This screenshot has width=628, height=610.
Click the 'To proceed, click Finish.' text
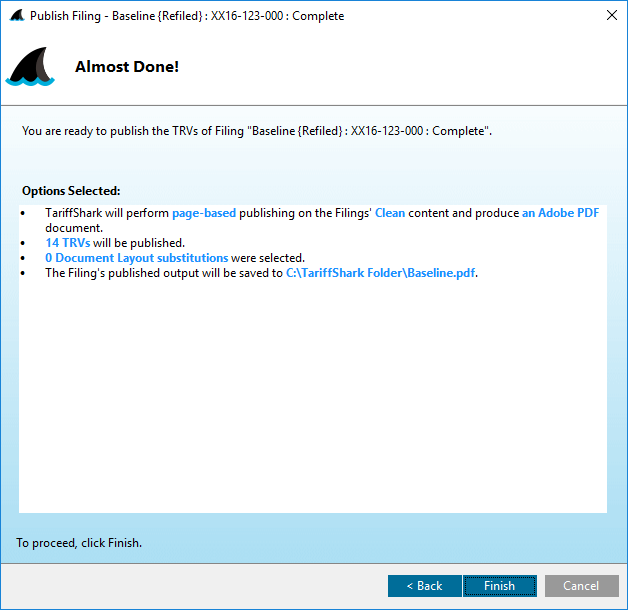(79, 543)
